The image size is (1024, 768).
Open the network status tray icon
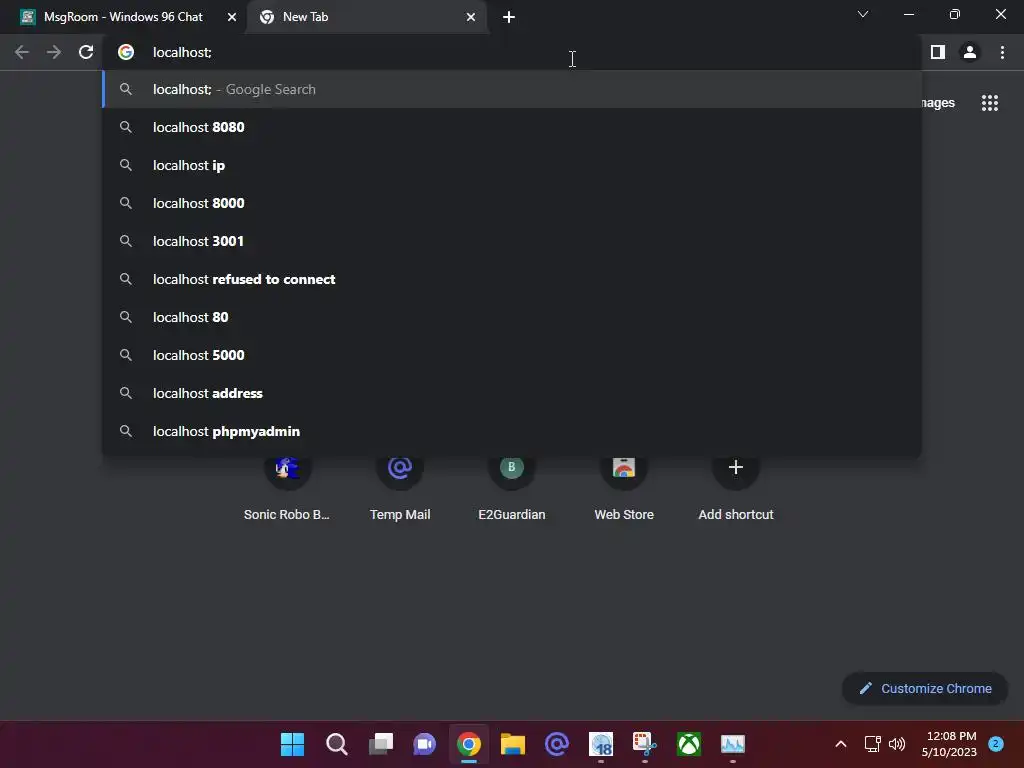[872, 744]
